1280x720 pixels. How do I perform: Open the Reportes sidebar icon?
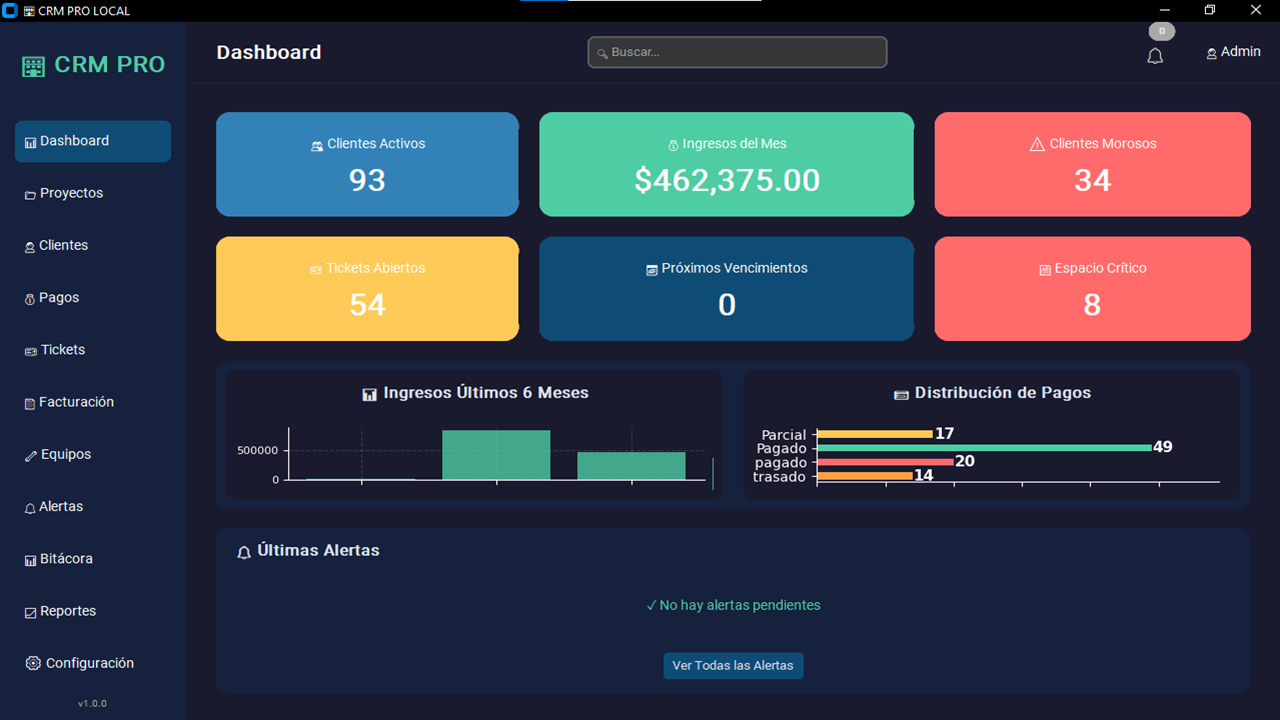[31, 610]
